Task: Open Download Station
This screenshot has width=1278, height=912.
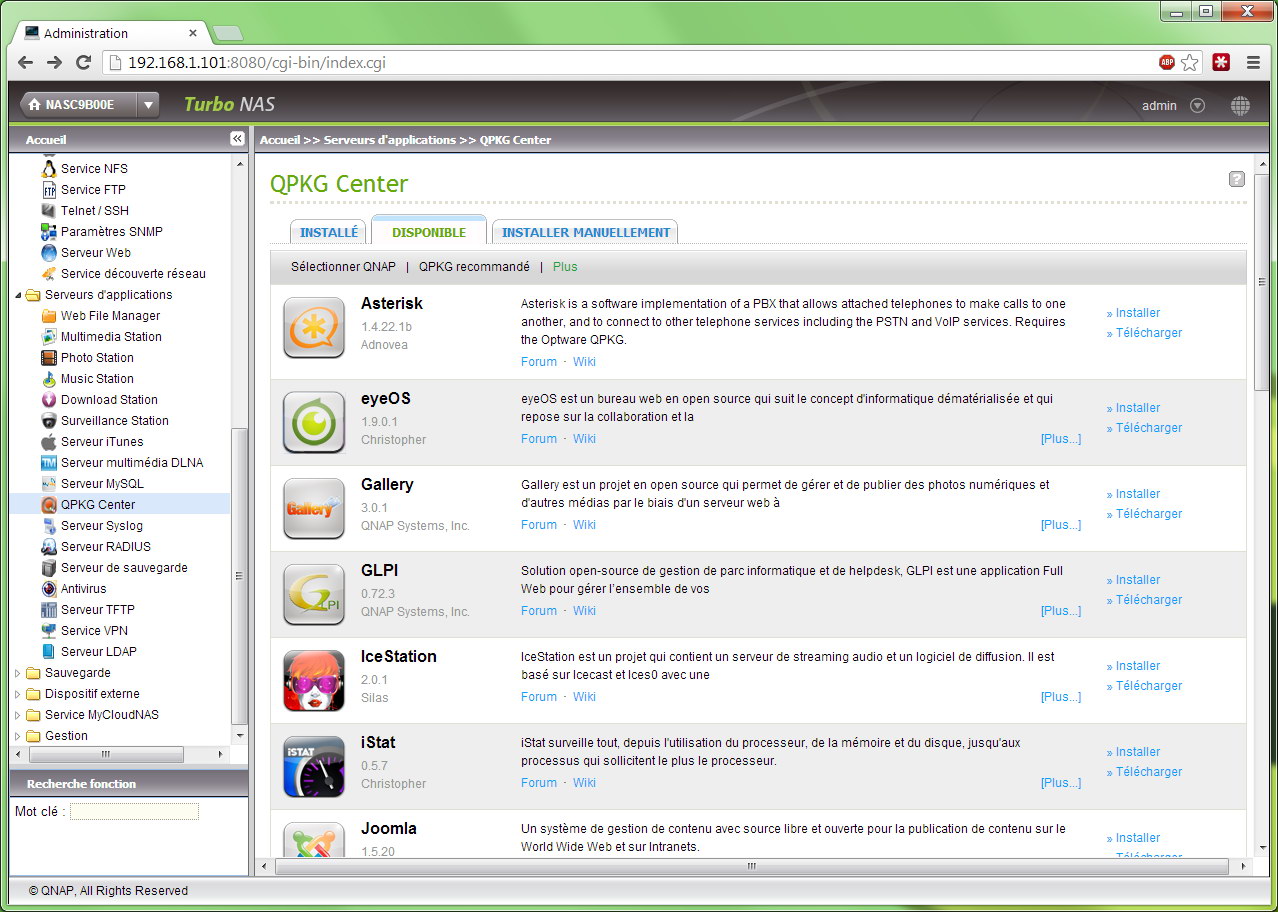Action: click(x=109, y=399)
